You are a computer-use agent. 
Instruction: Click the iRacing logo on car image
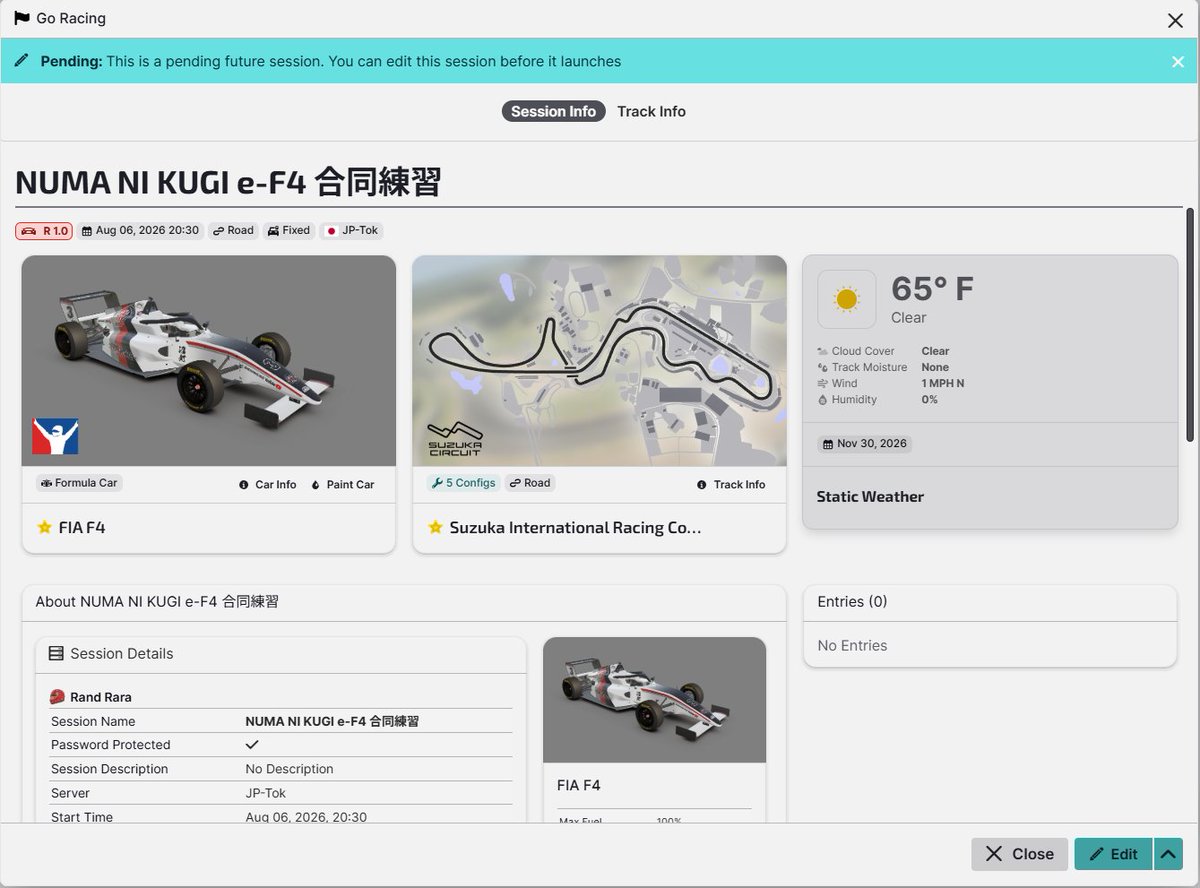(x=55, y=436)
